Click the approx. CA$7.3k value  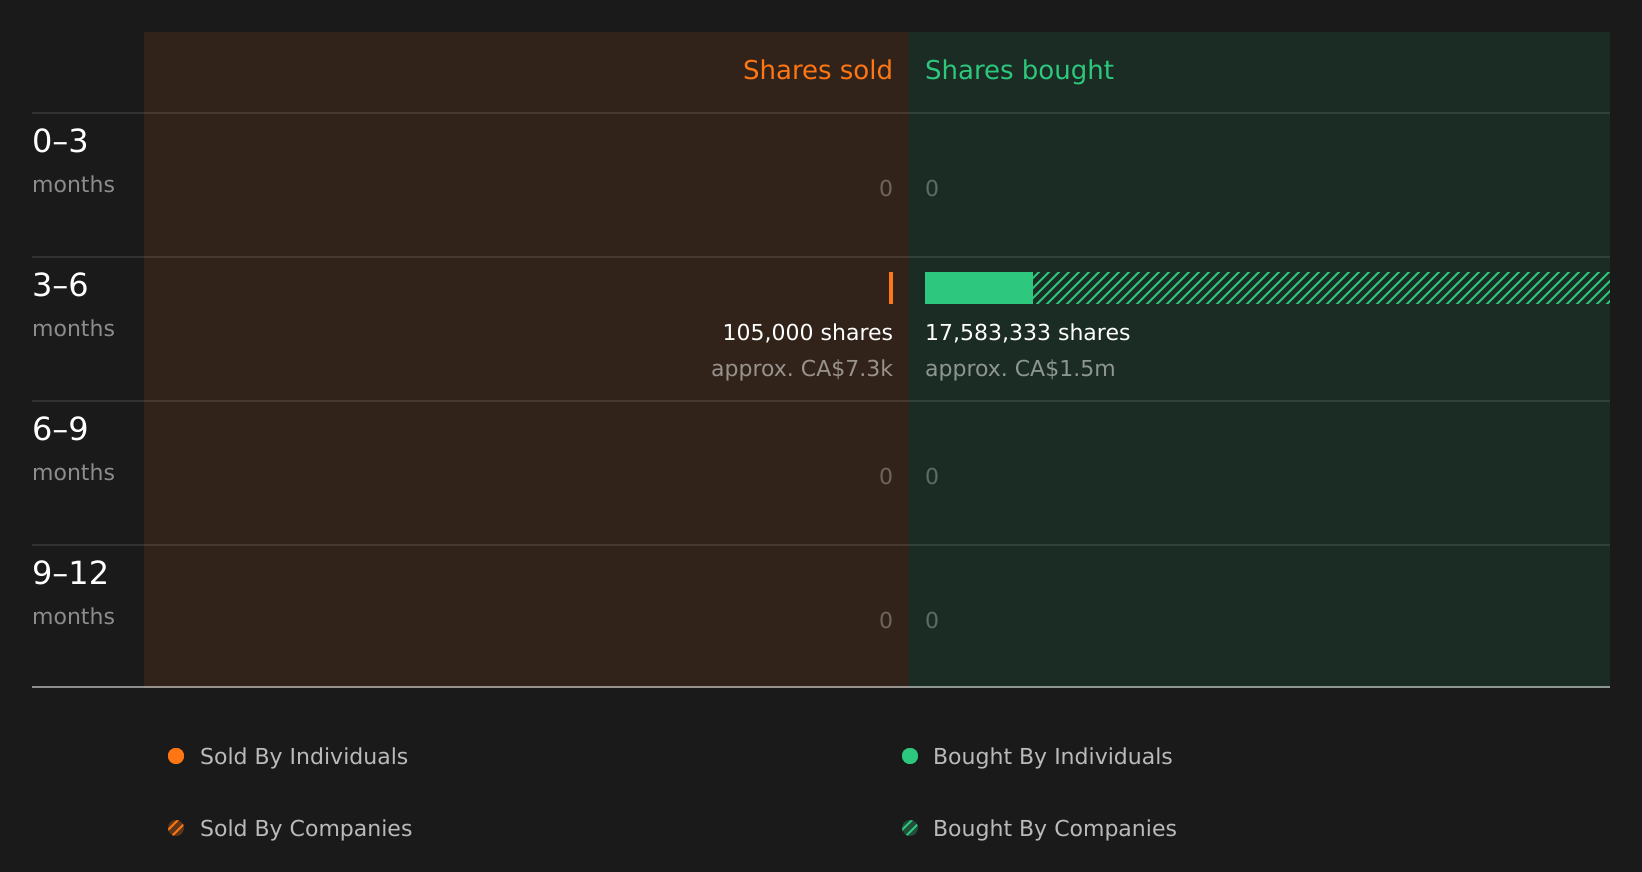coord(802,369)
